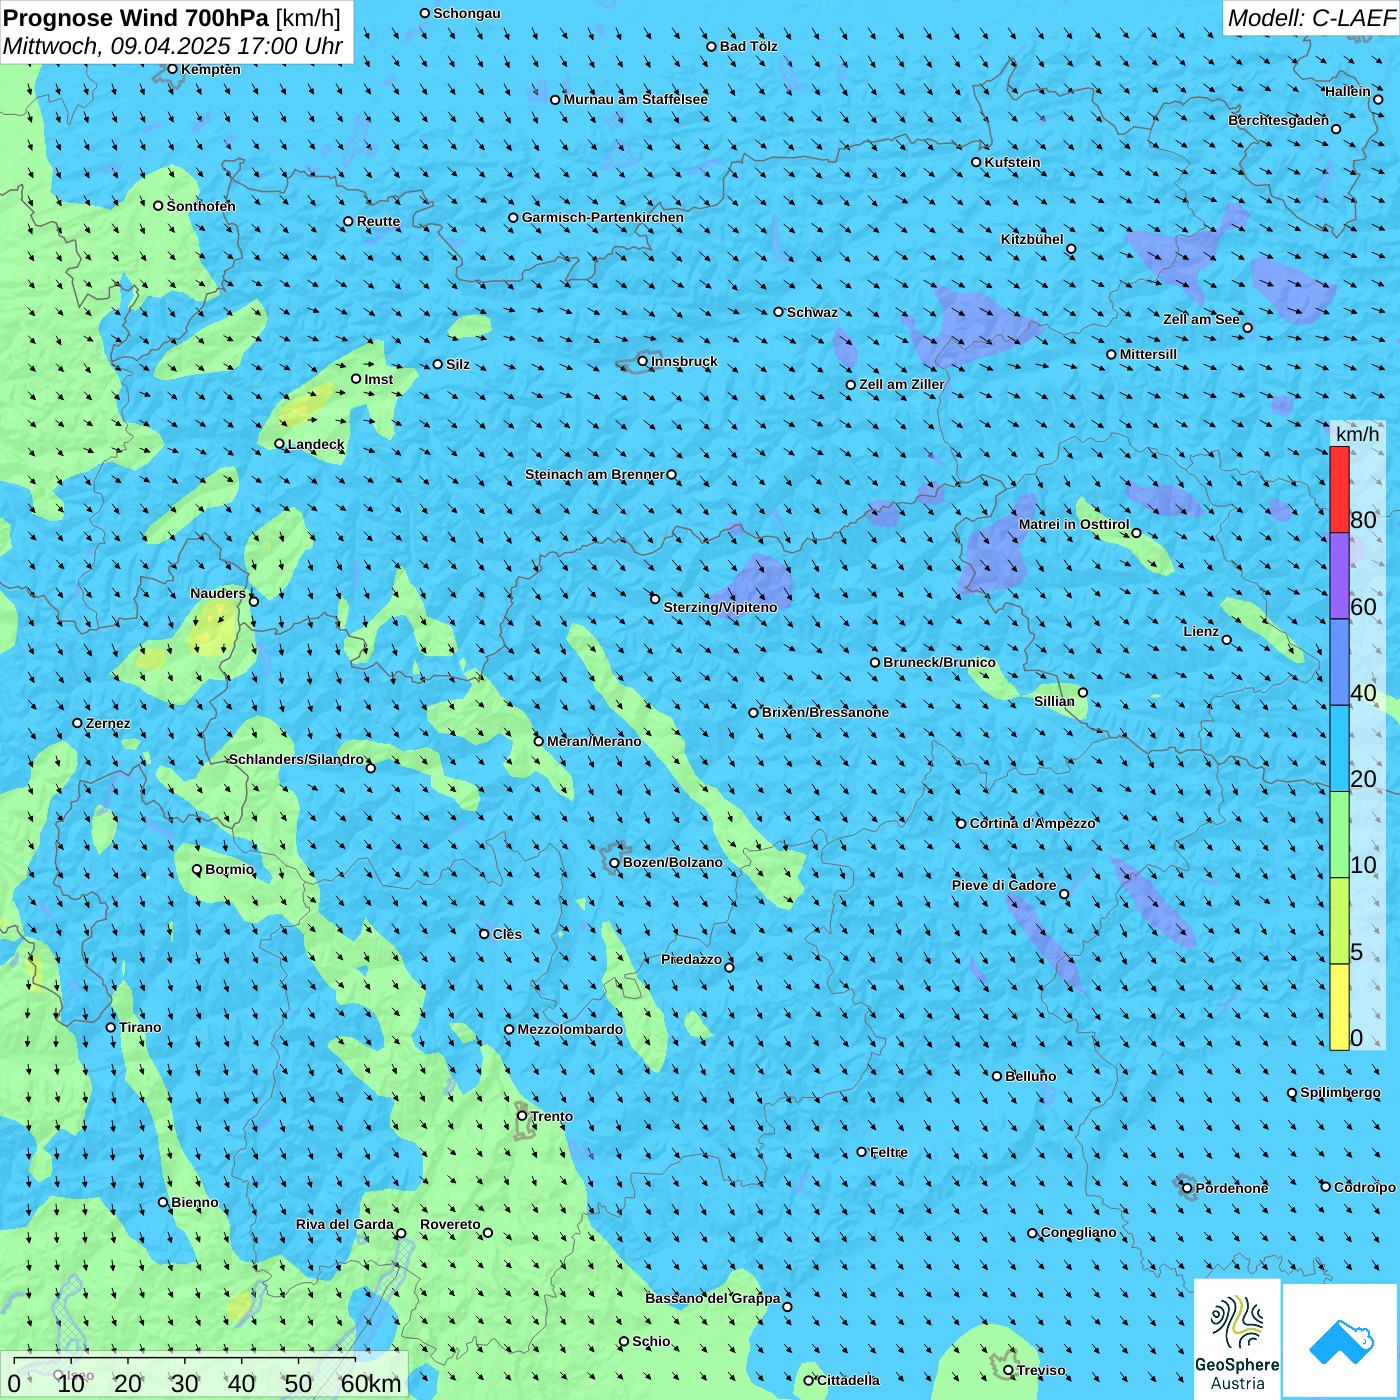Click the purple 60–80 km/h legend band

(1339, 576)
